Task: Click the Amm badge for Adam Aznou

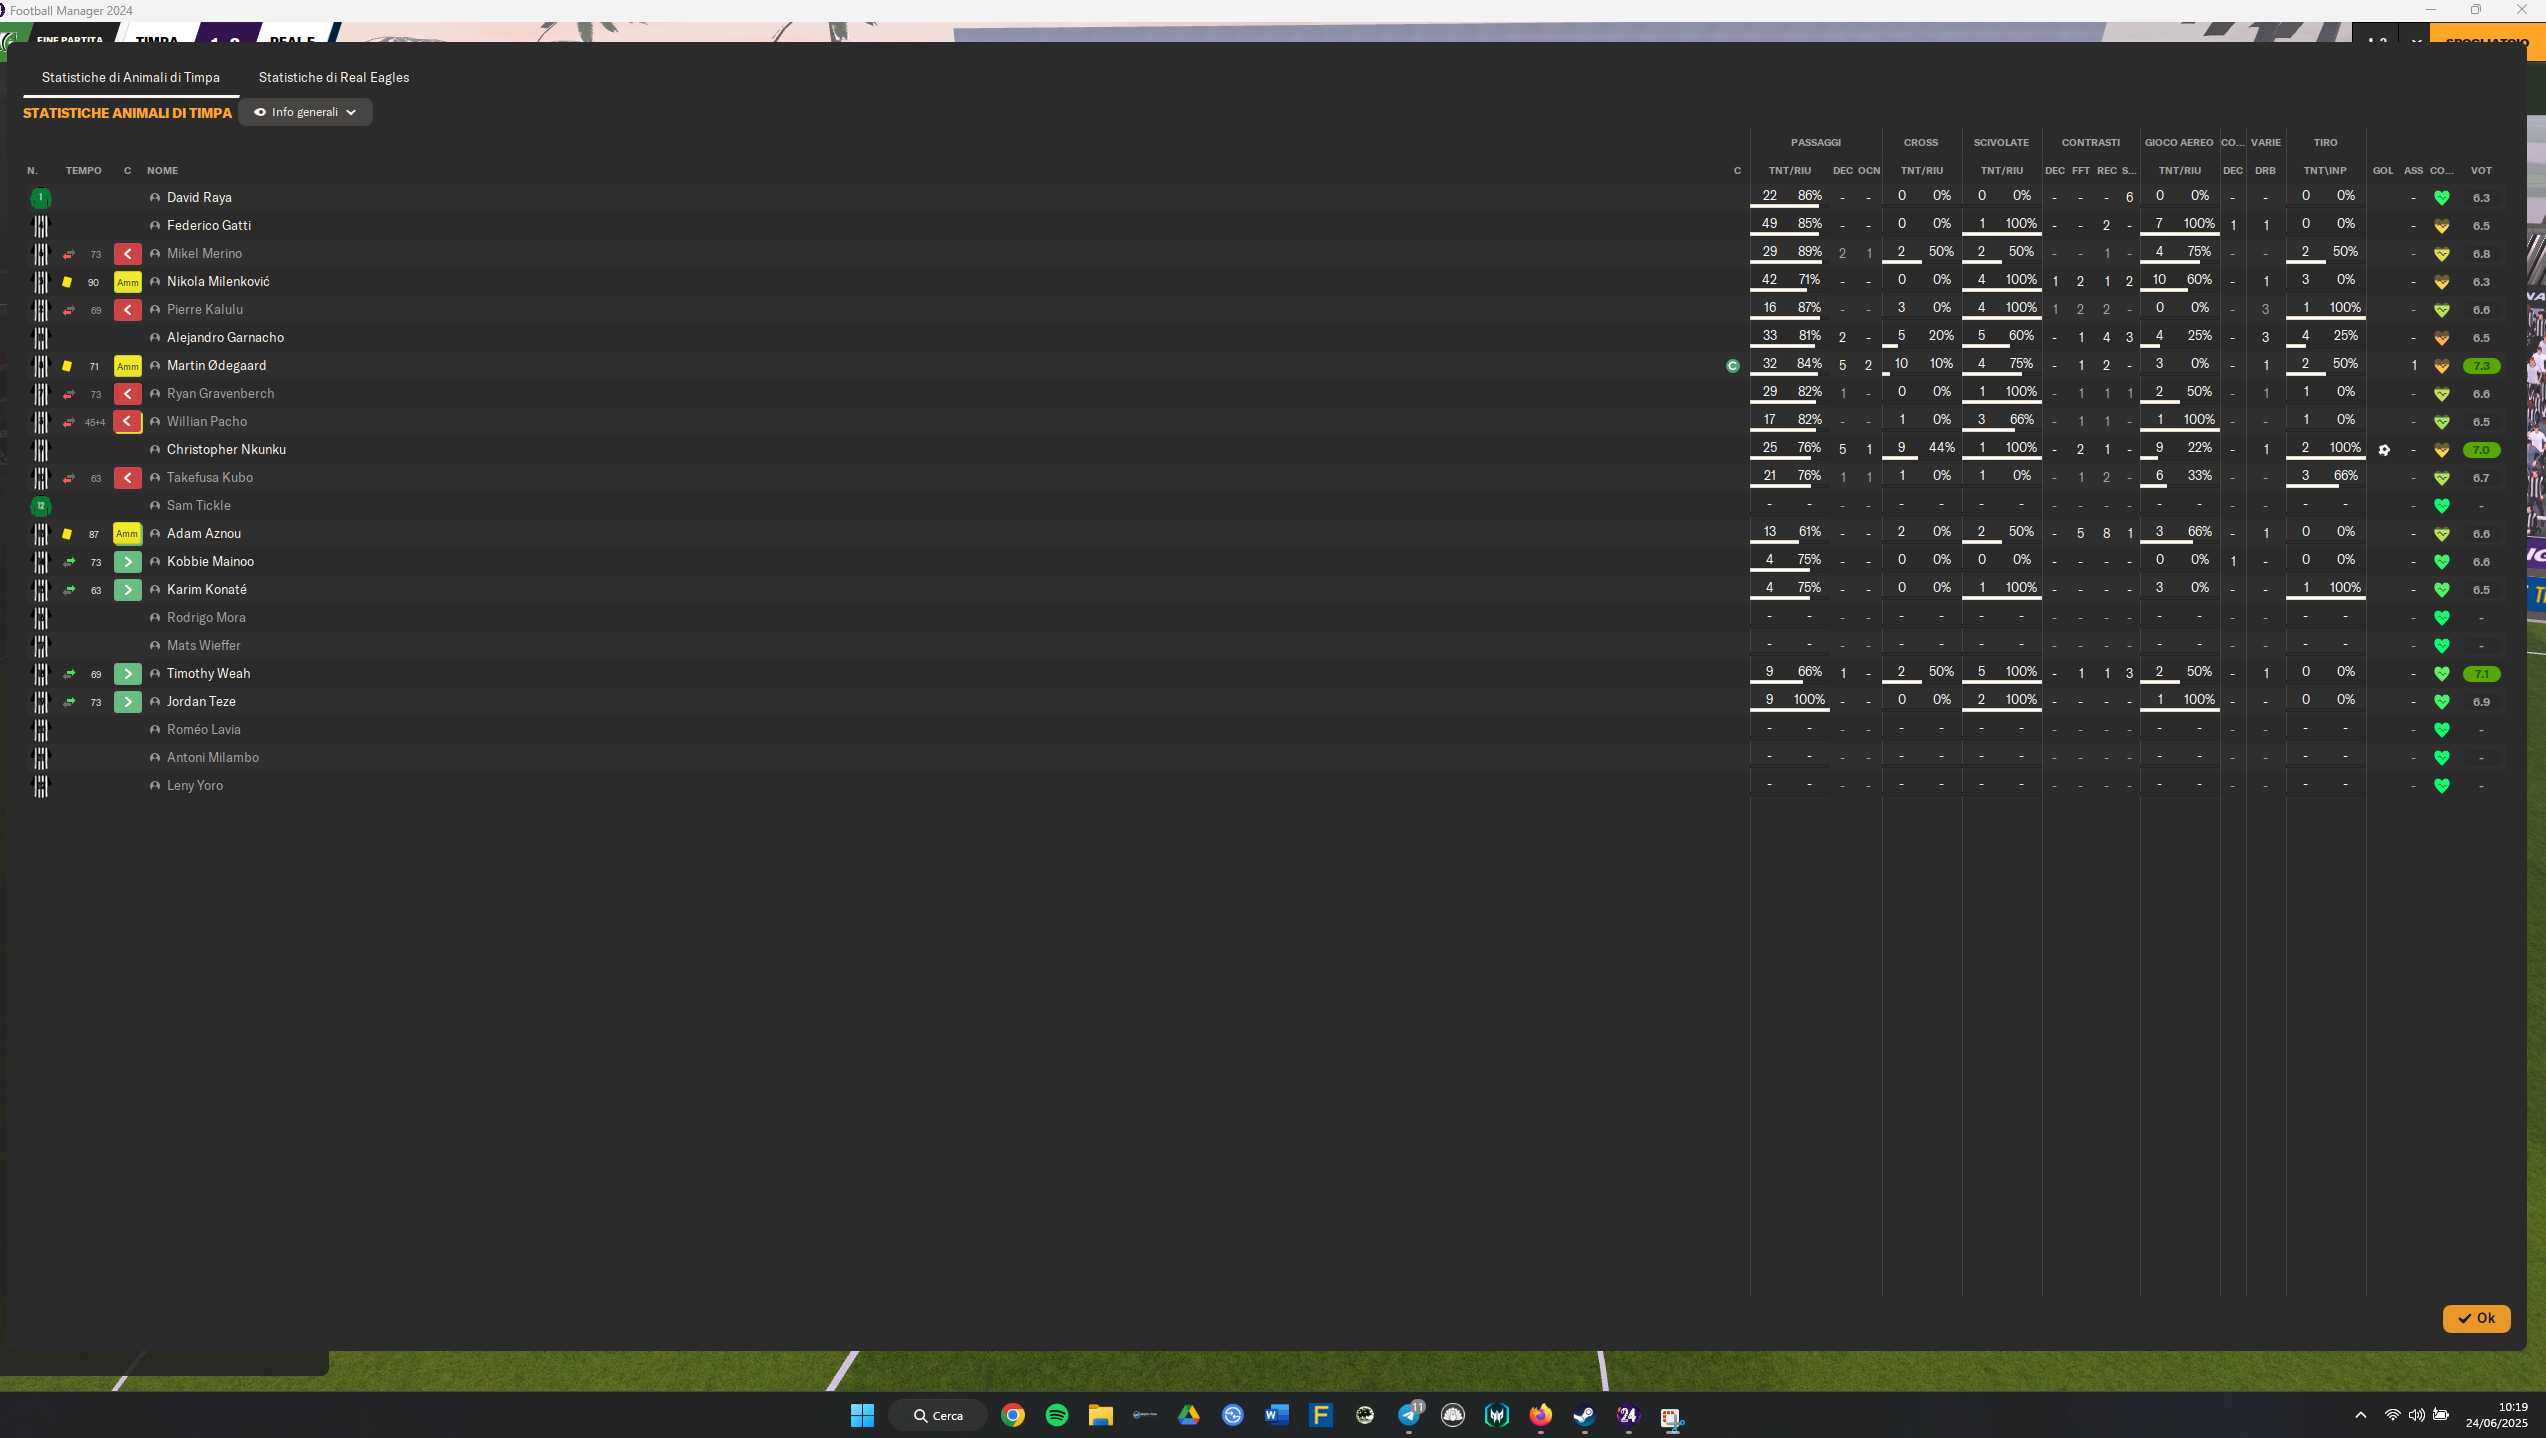Action: 127,534
